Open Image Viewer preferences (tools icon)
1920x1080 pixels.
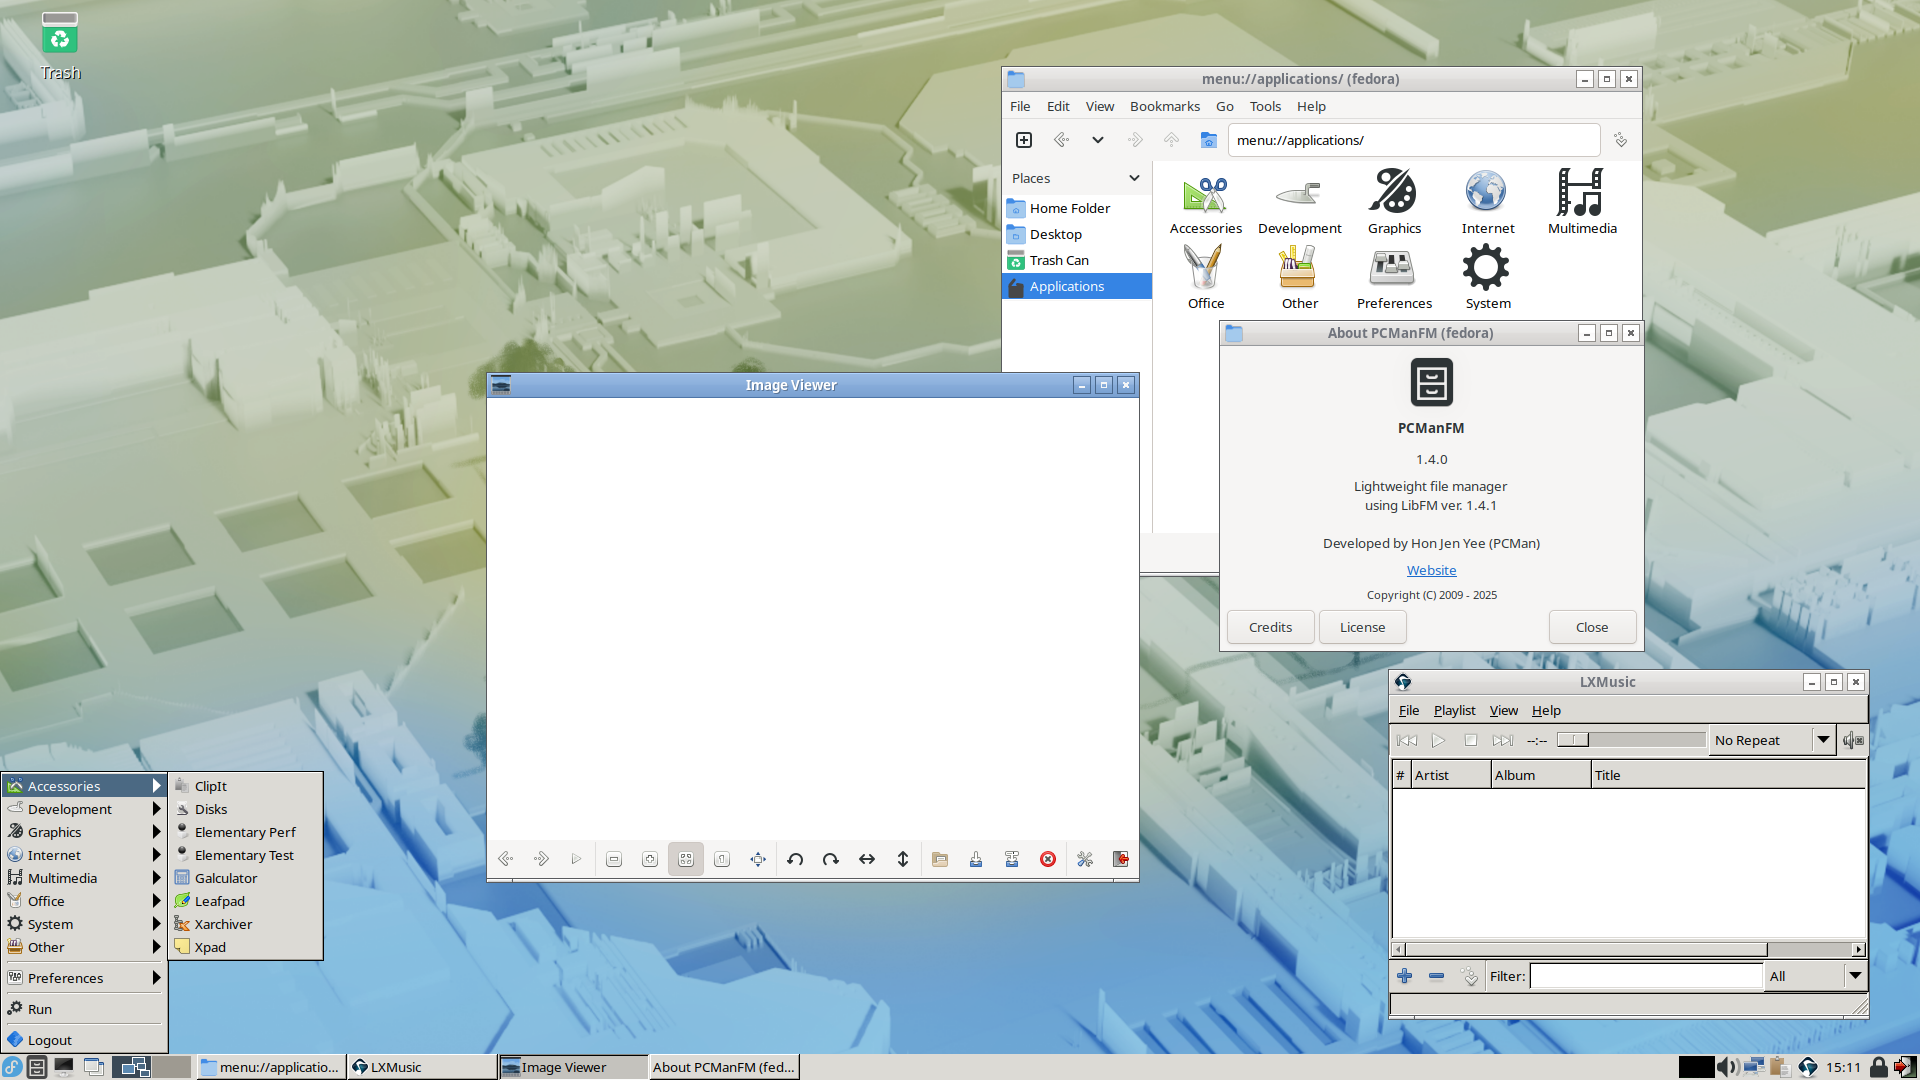coord(1085,859)
